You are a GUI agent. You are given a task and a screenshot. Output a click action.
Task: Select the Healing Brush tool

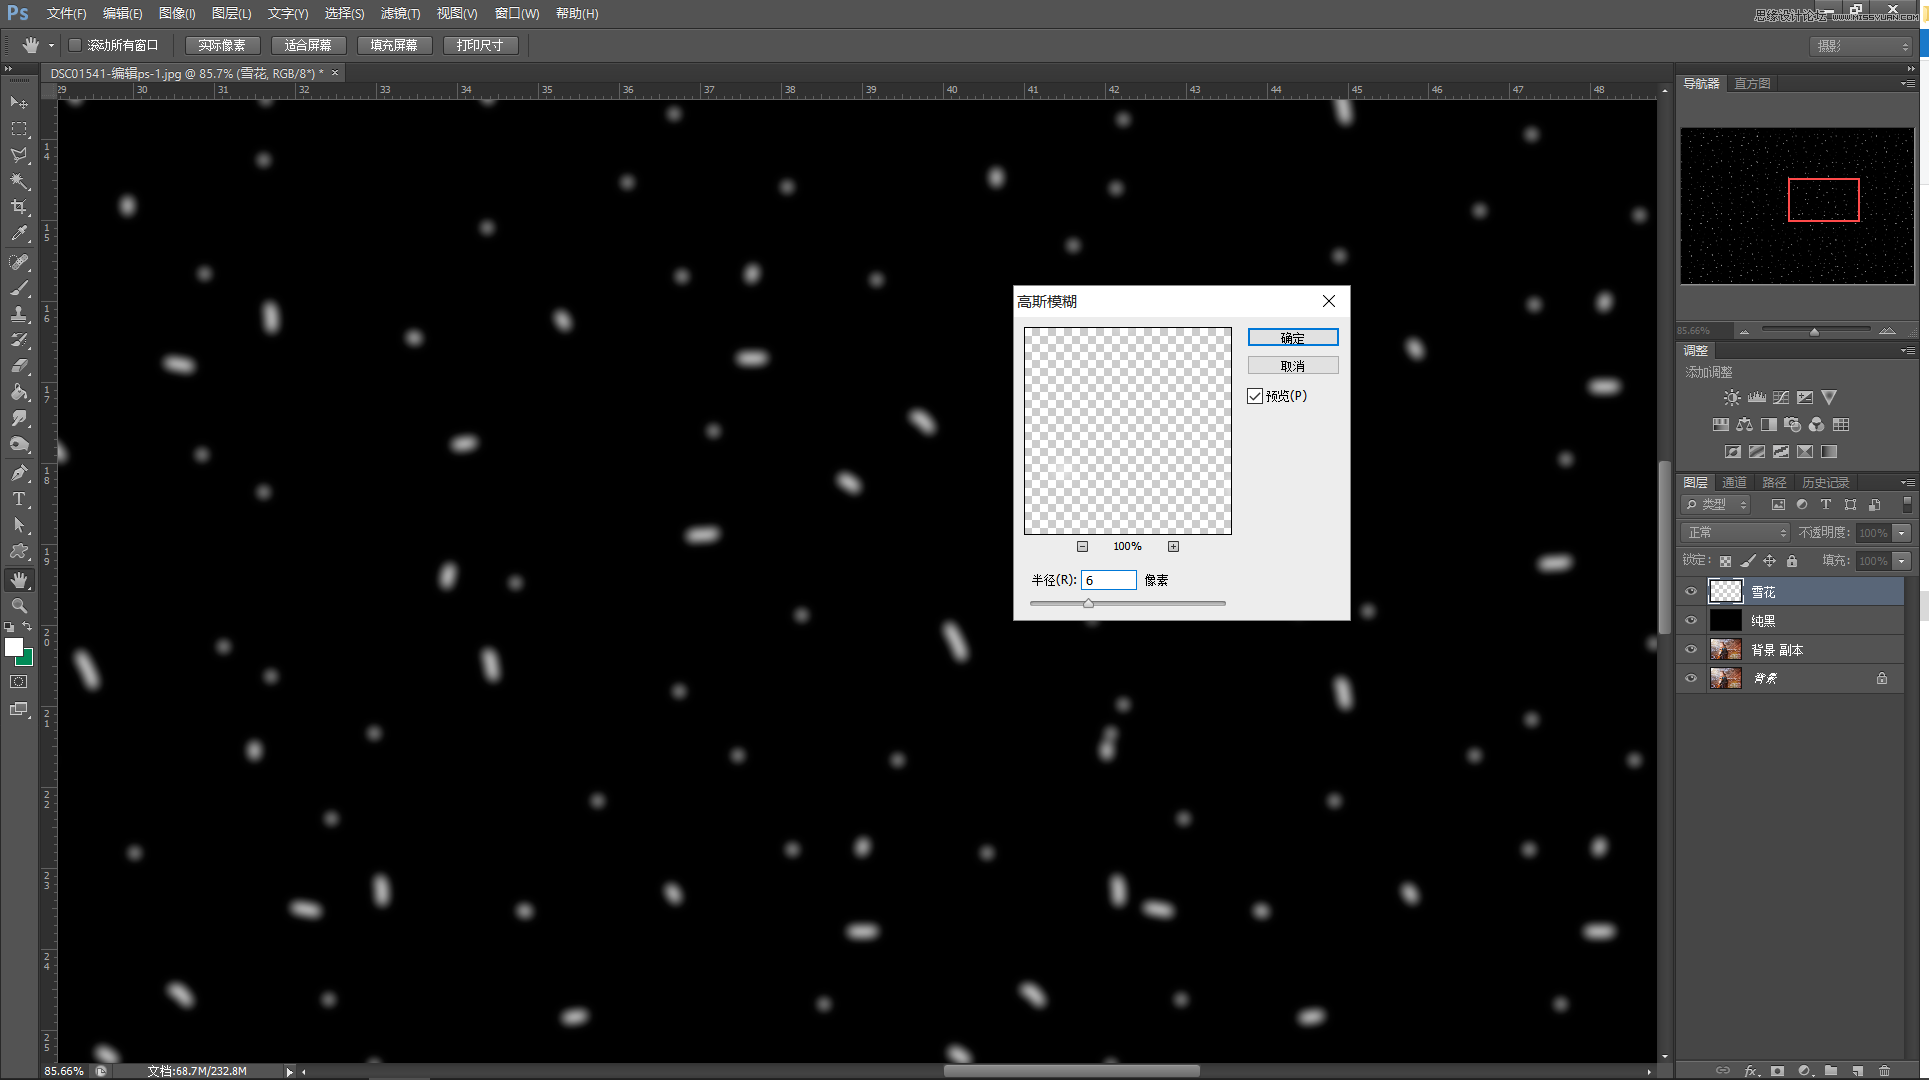point(19,262)
